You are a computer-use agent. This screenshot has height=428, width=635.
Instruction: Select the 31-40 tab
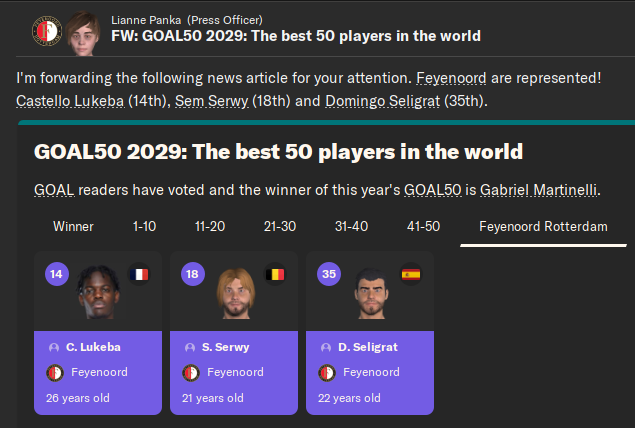click(x=352, y=226)
